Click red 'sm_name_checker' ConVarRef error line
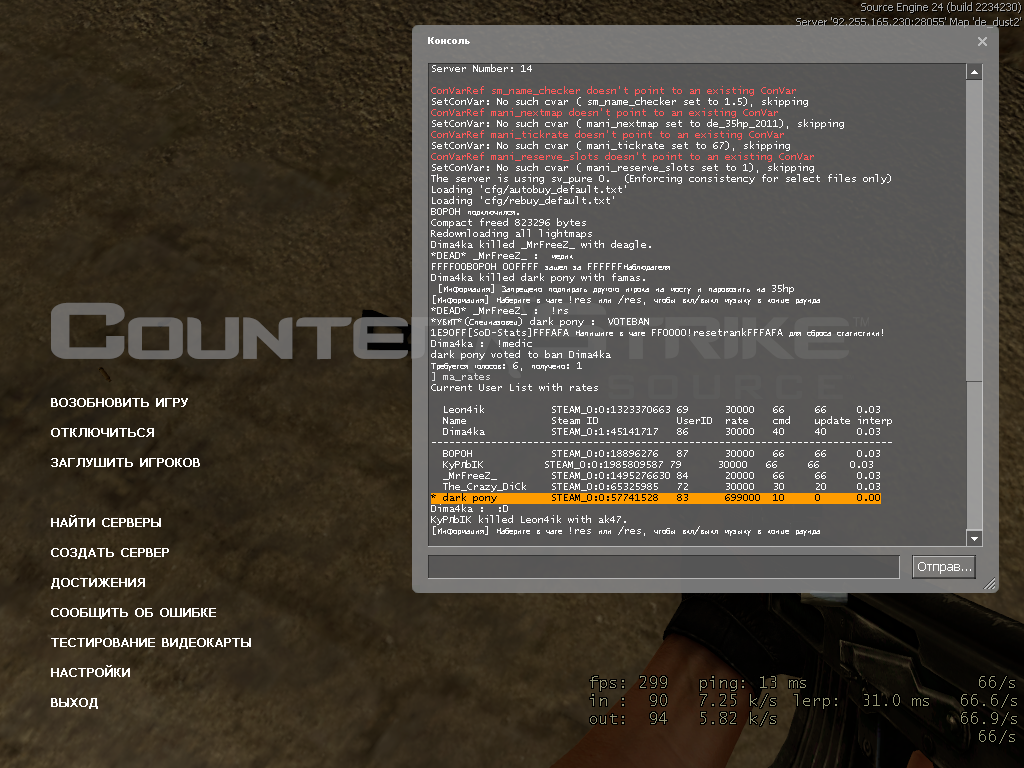 point(613,91)
